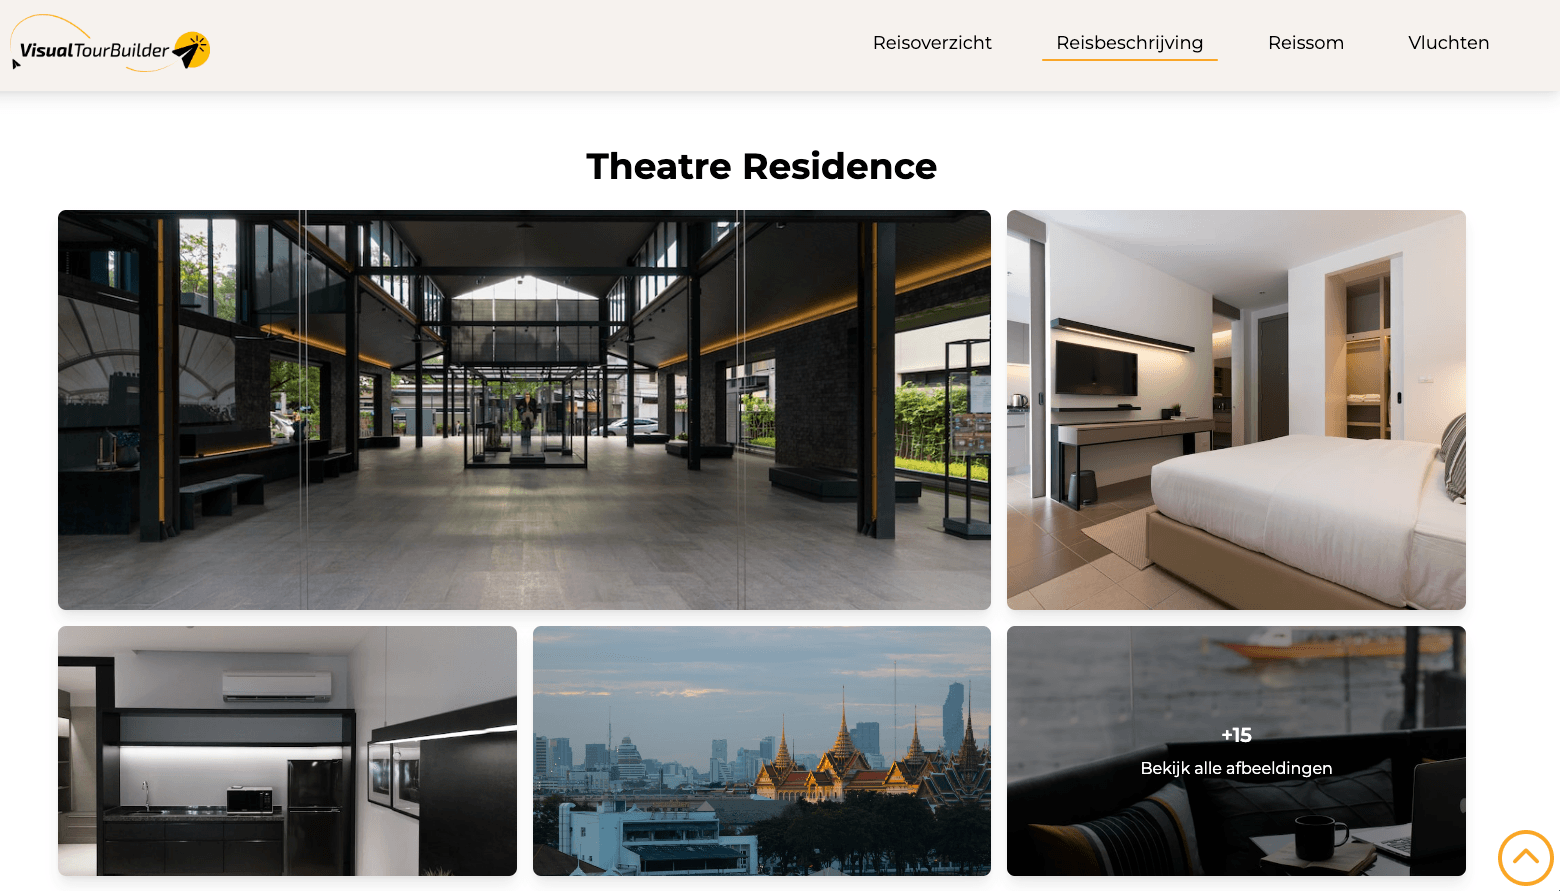Click the VisualTourBuilder logo text
Screen dimensions: 1560x891
click(94, 51)
